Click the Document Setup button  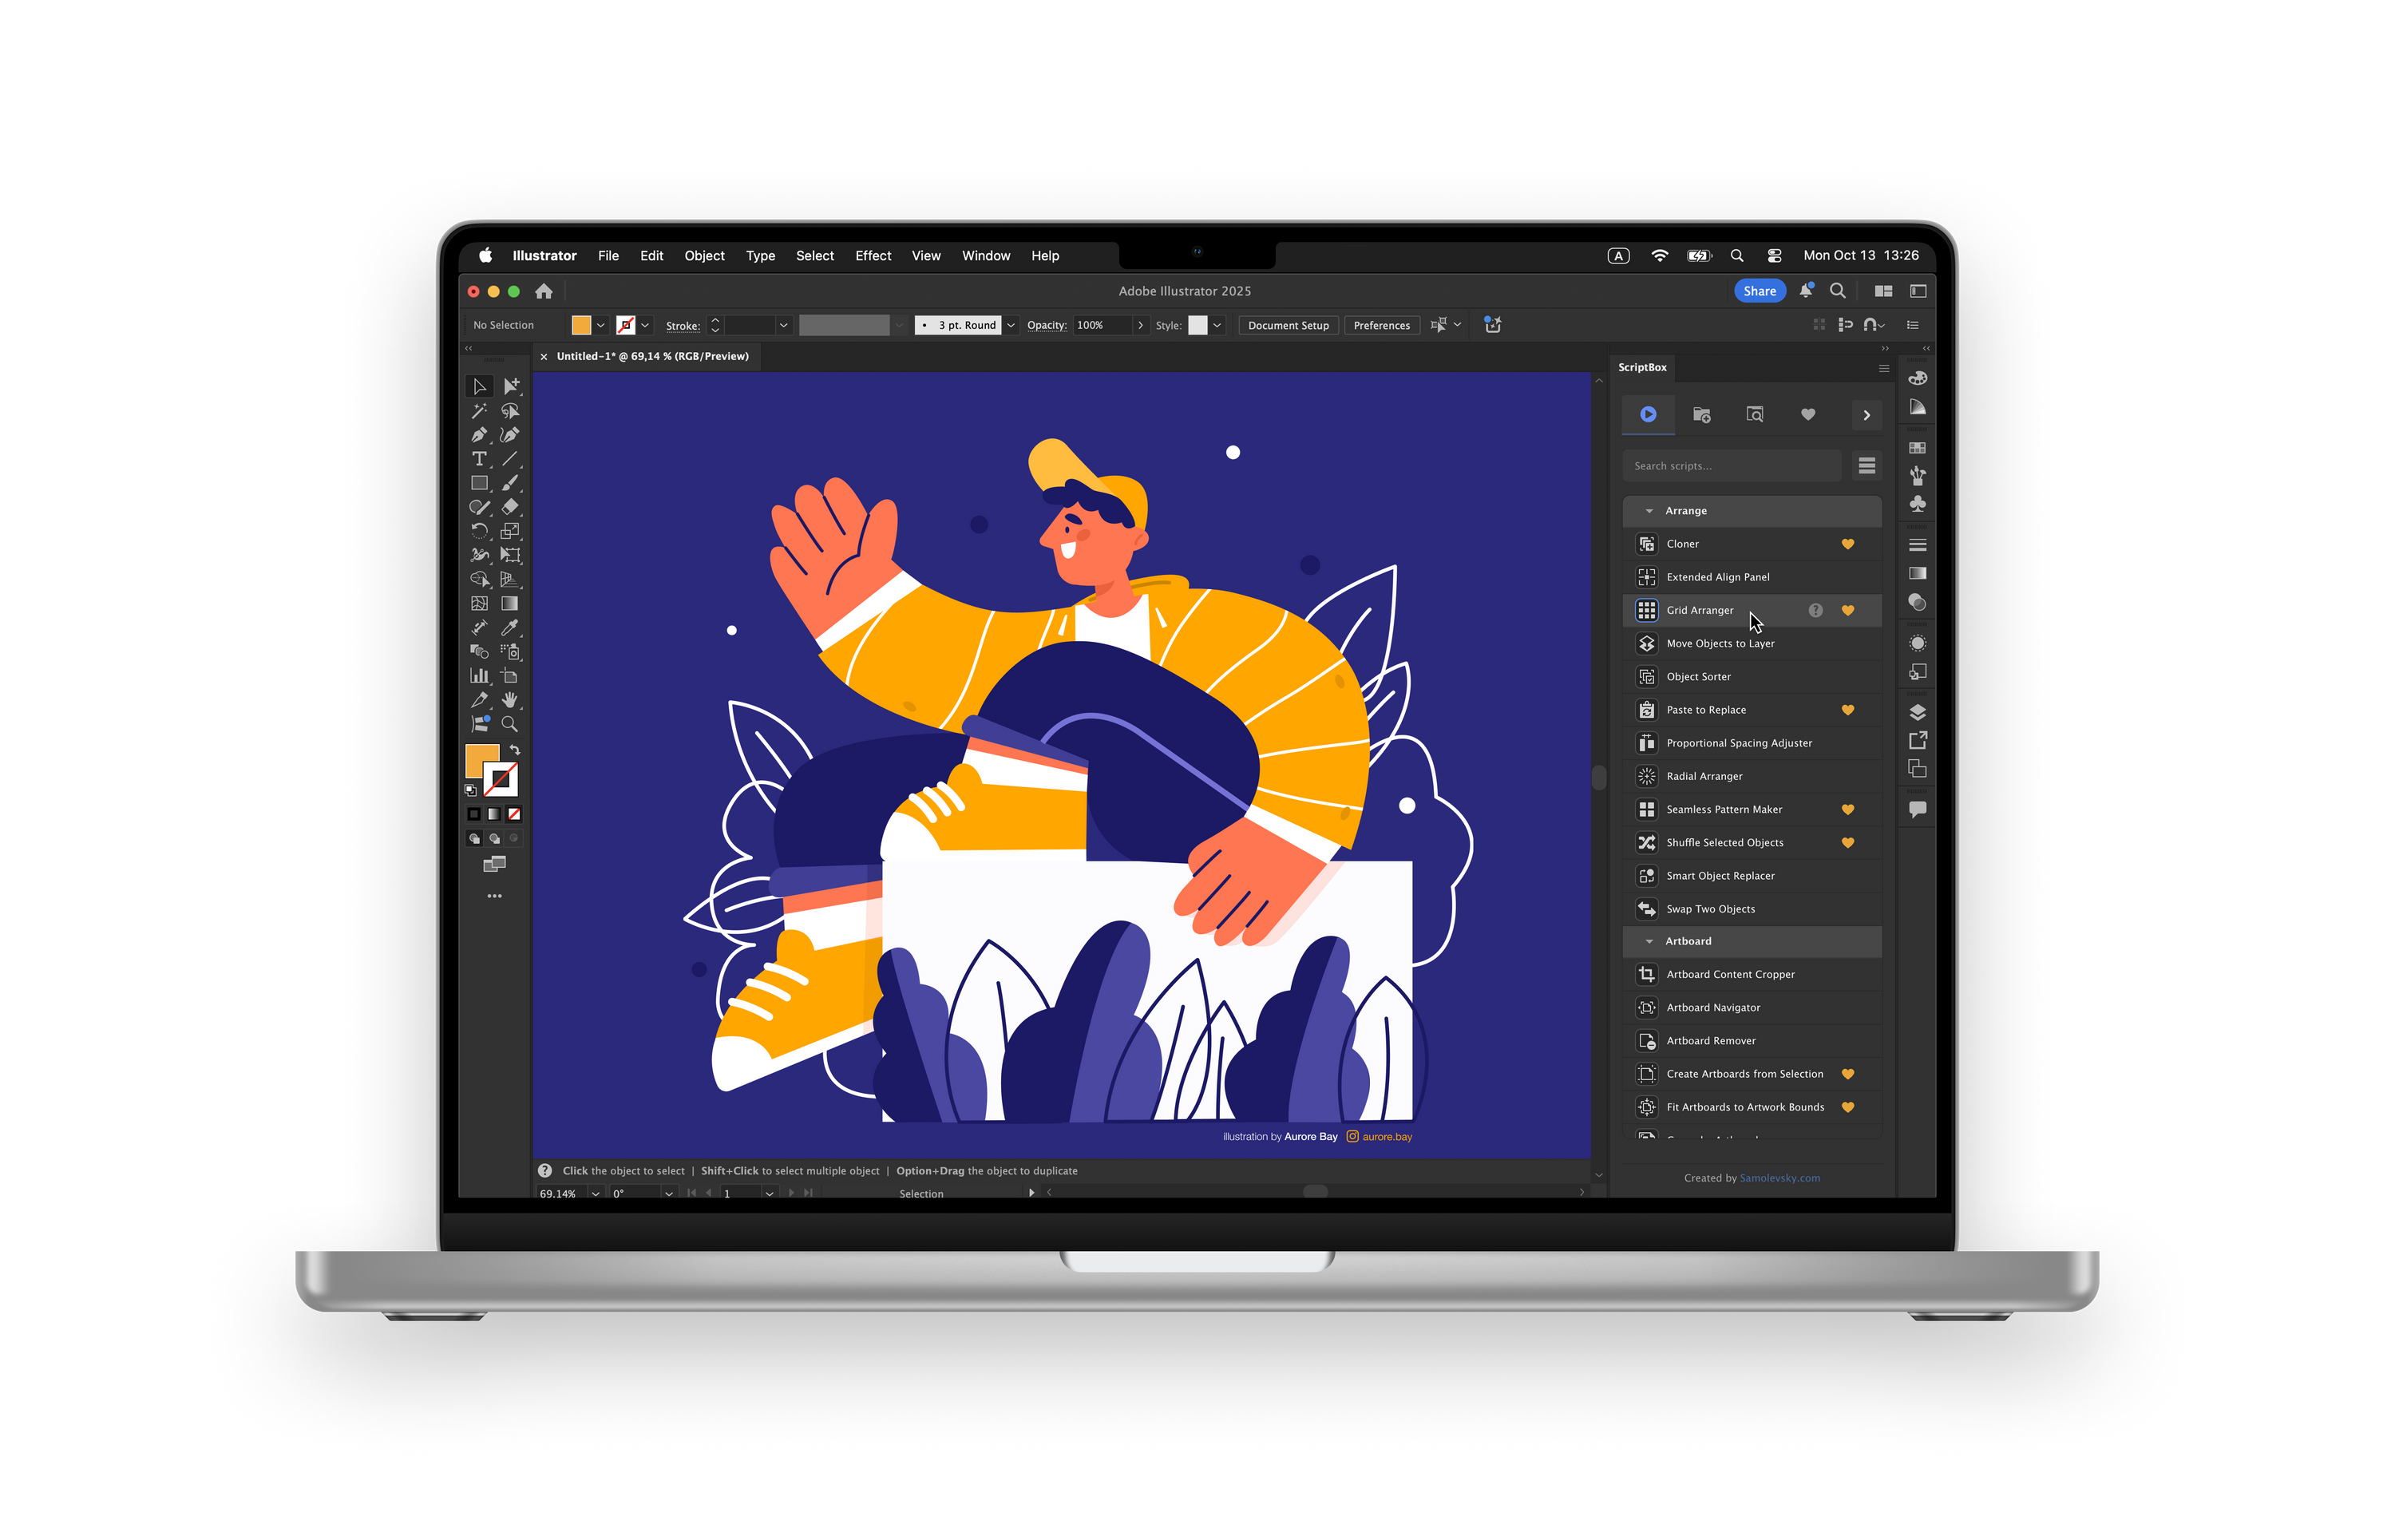(1288, 325)
